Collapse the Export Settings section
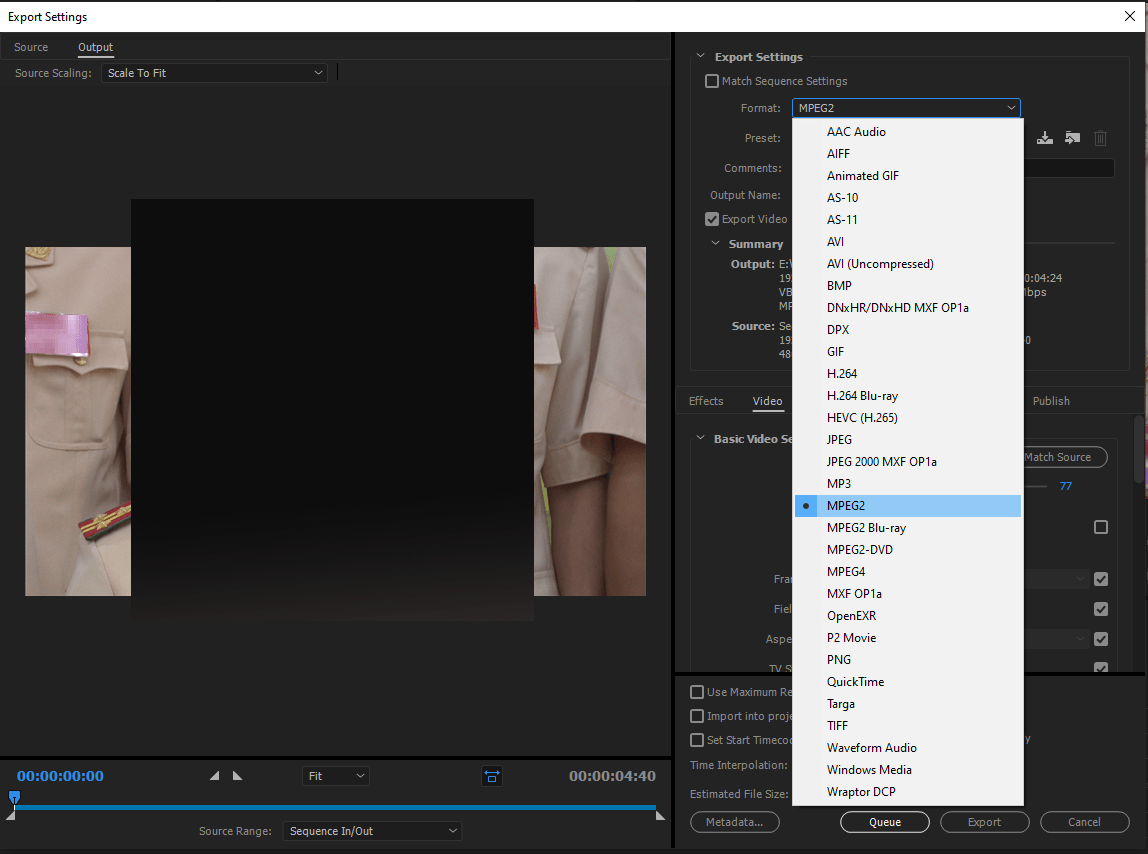This screenshot has height=854, width=1148. point(701,56)
